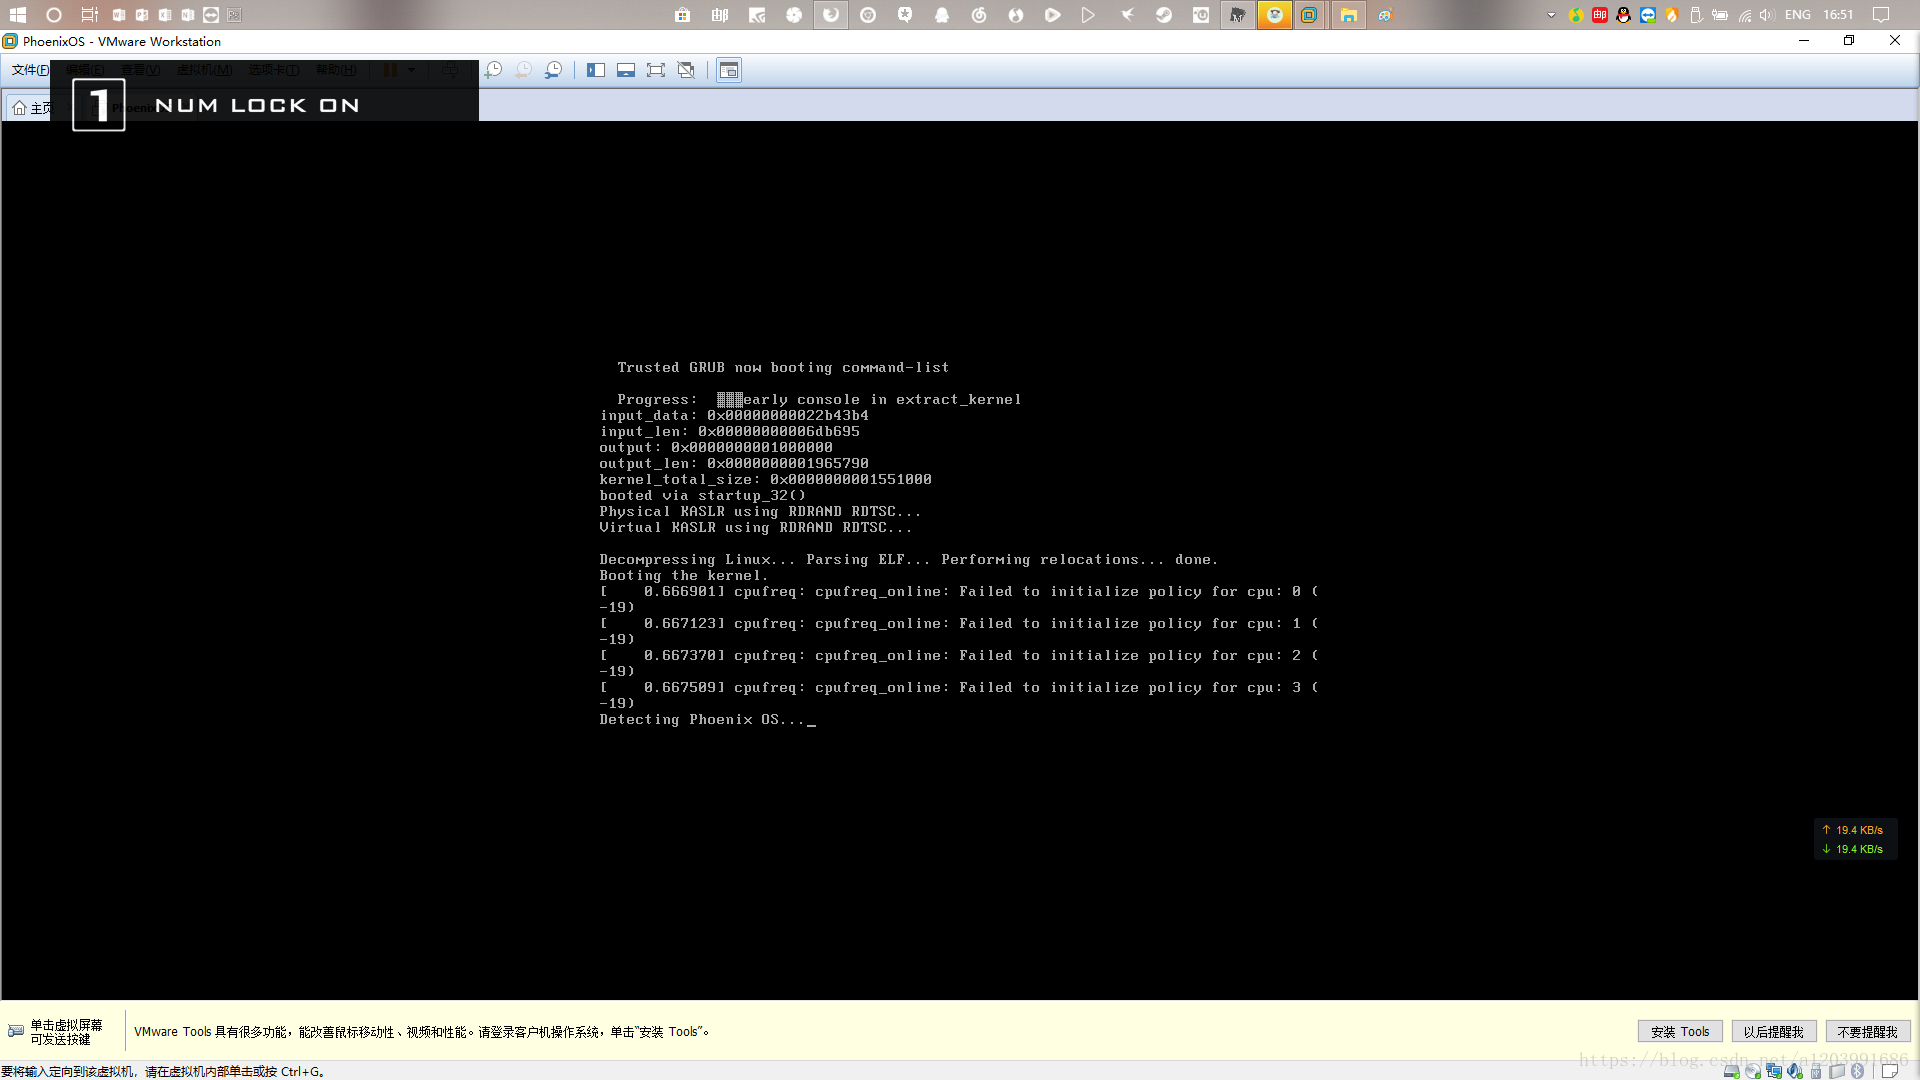Click the revert to snapshot icon
This screenshot has width=1920, height=1080.
(523, 70)
